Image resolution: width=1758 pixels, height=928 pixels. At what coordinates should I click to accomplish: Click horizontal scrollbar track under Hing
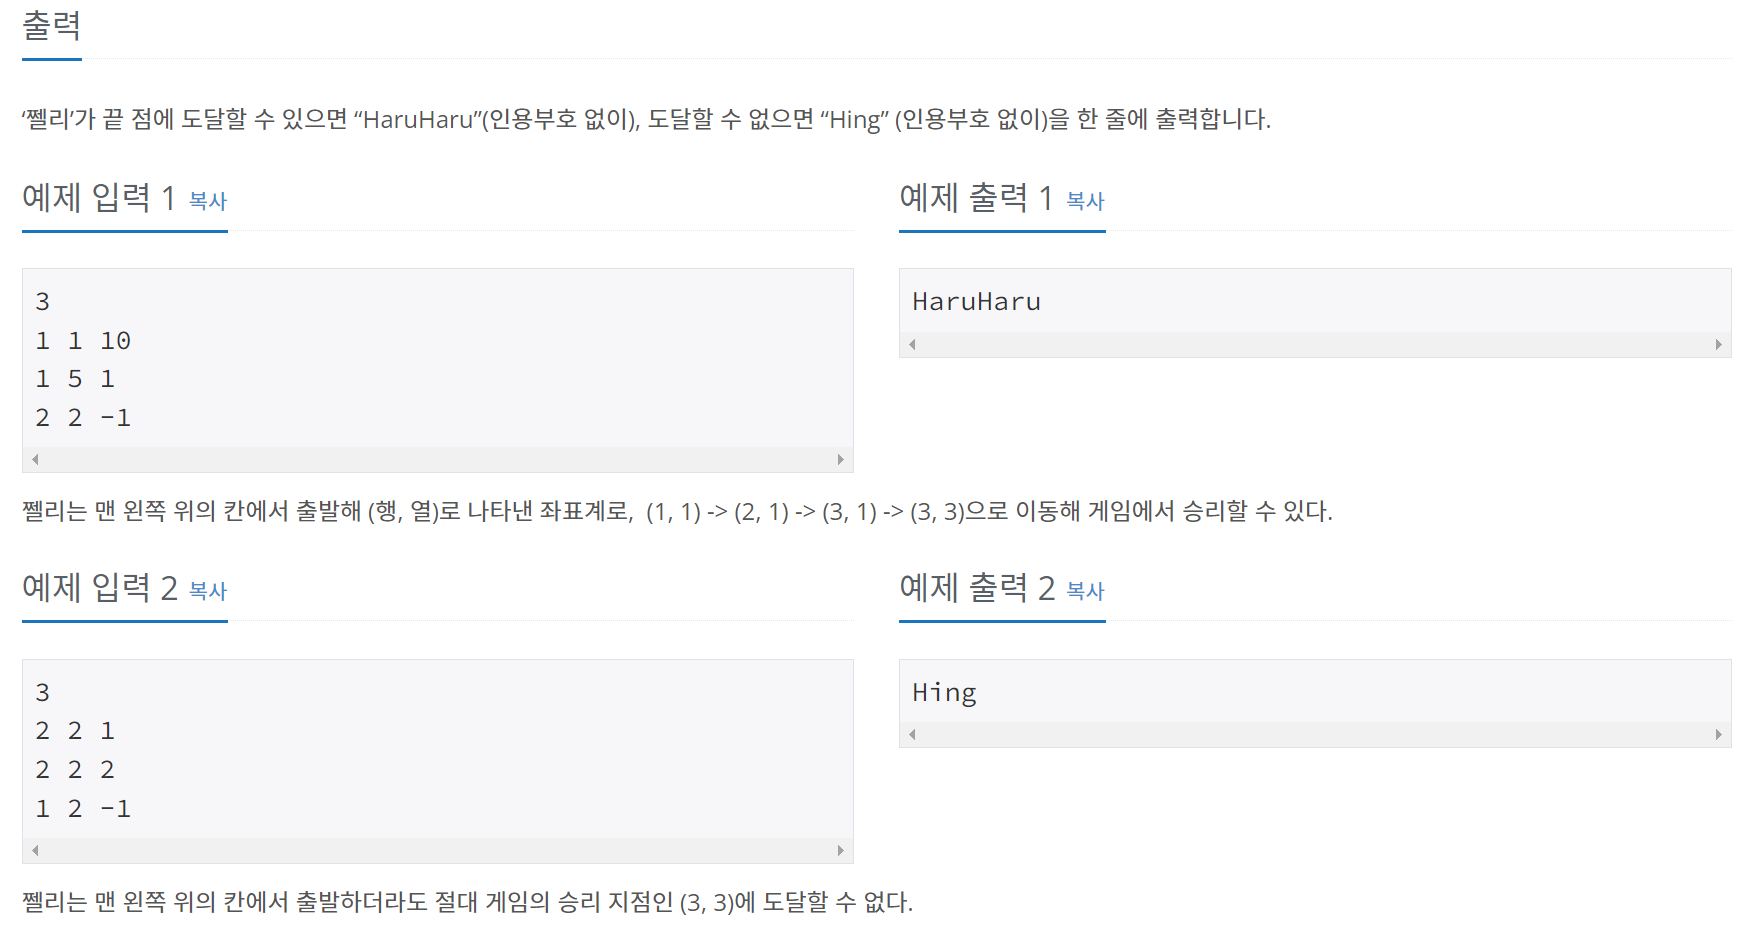click(1314, 735)
